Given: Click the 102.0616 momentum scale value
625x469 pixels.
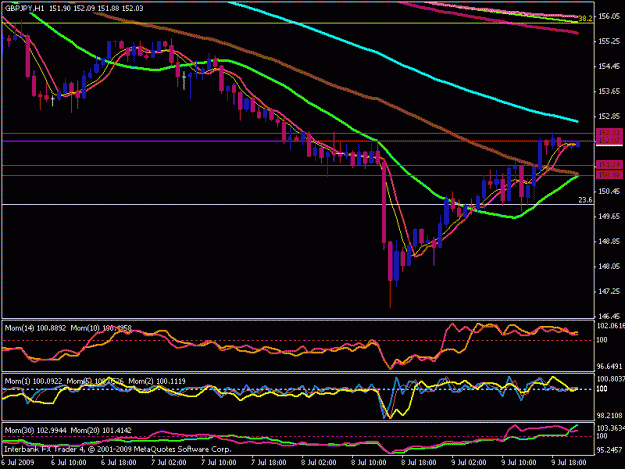Looking at the screenshot, I should pos(611,326).
